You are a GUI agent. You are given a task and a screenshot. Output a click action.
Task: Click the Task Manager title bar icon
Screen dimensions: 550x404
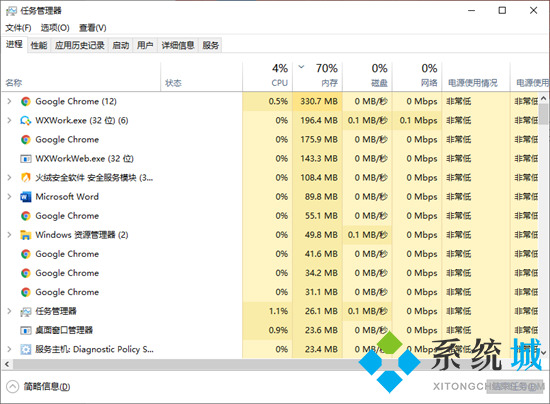(x=11, y=11)
